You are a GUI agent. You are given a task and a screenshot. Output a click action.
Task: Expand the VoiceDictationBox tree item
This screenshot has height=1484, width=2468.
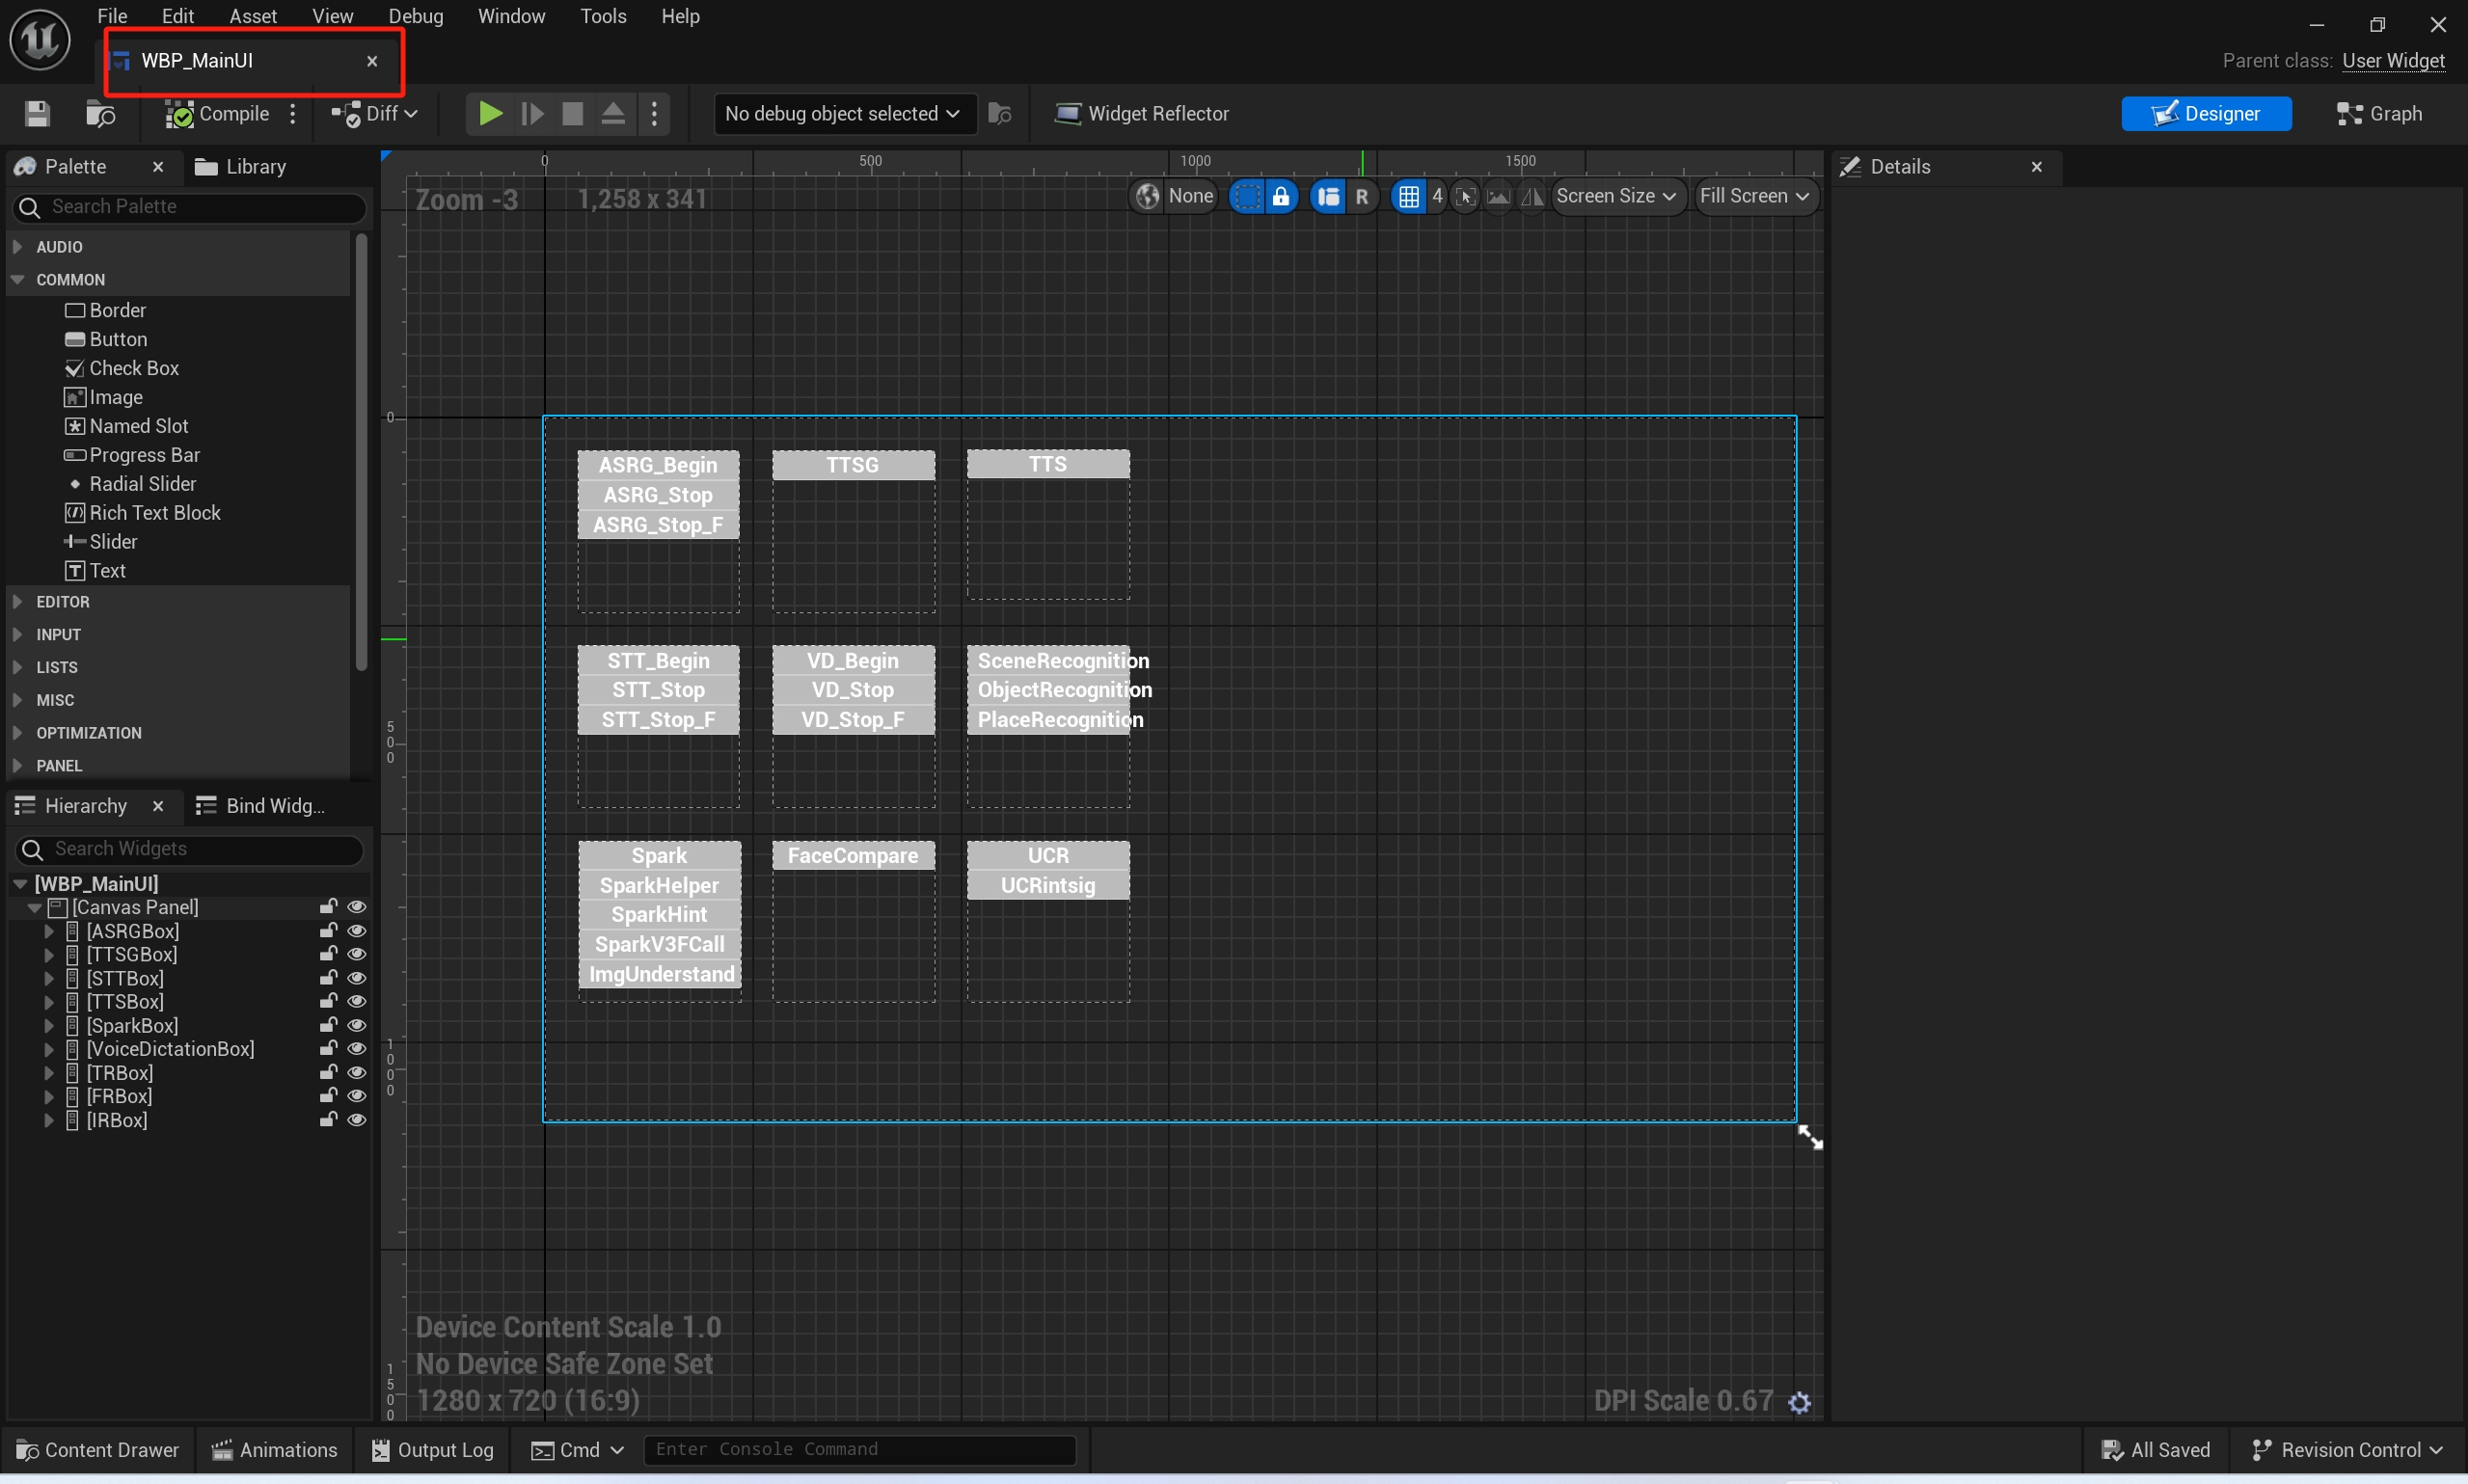point(48,1049)
